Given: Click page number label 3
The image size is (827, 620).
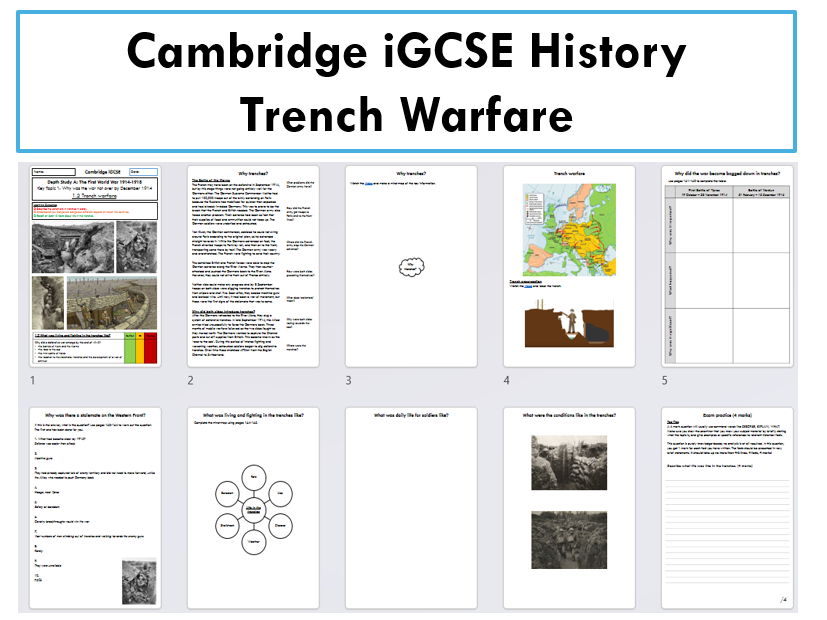Looking at the screenshot, I should tap(349, 380).
